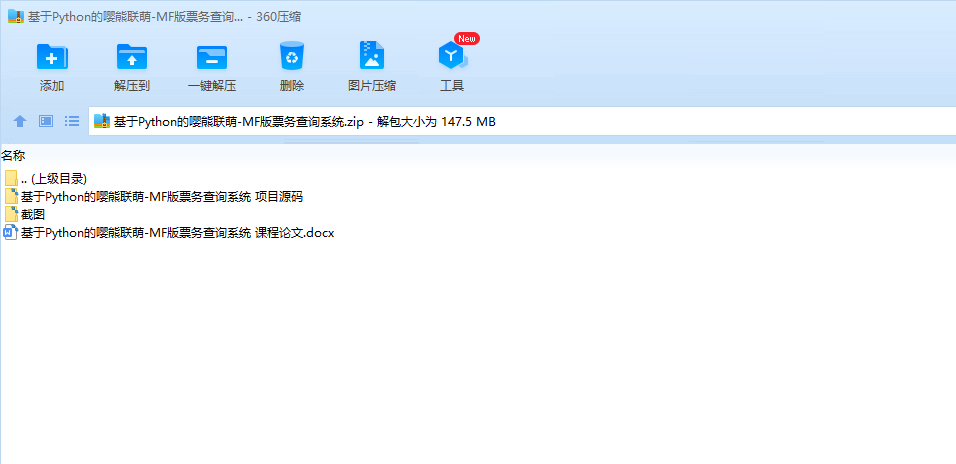Click the Word document icon of 课程论文.docx
956x464 pixels.
click(x=11, y=232)
